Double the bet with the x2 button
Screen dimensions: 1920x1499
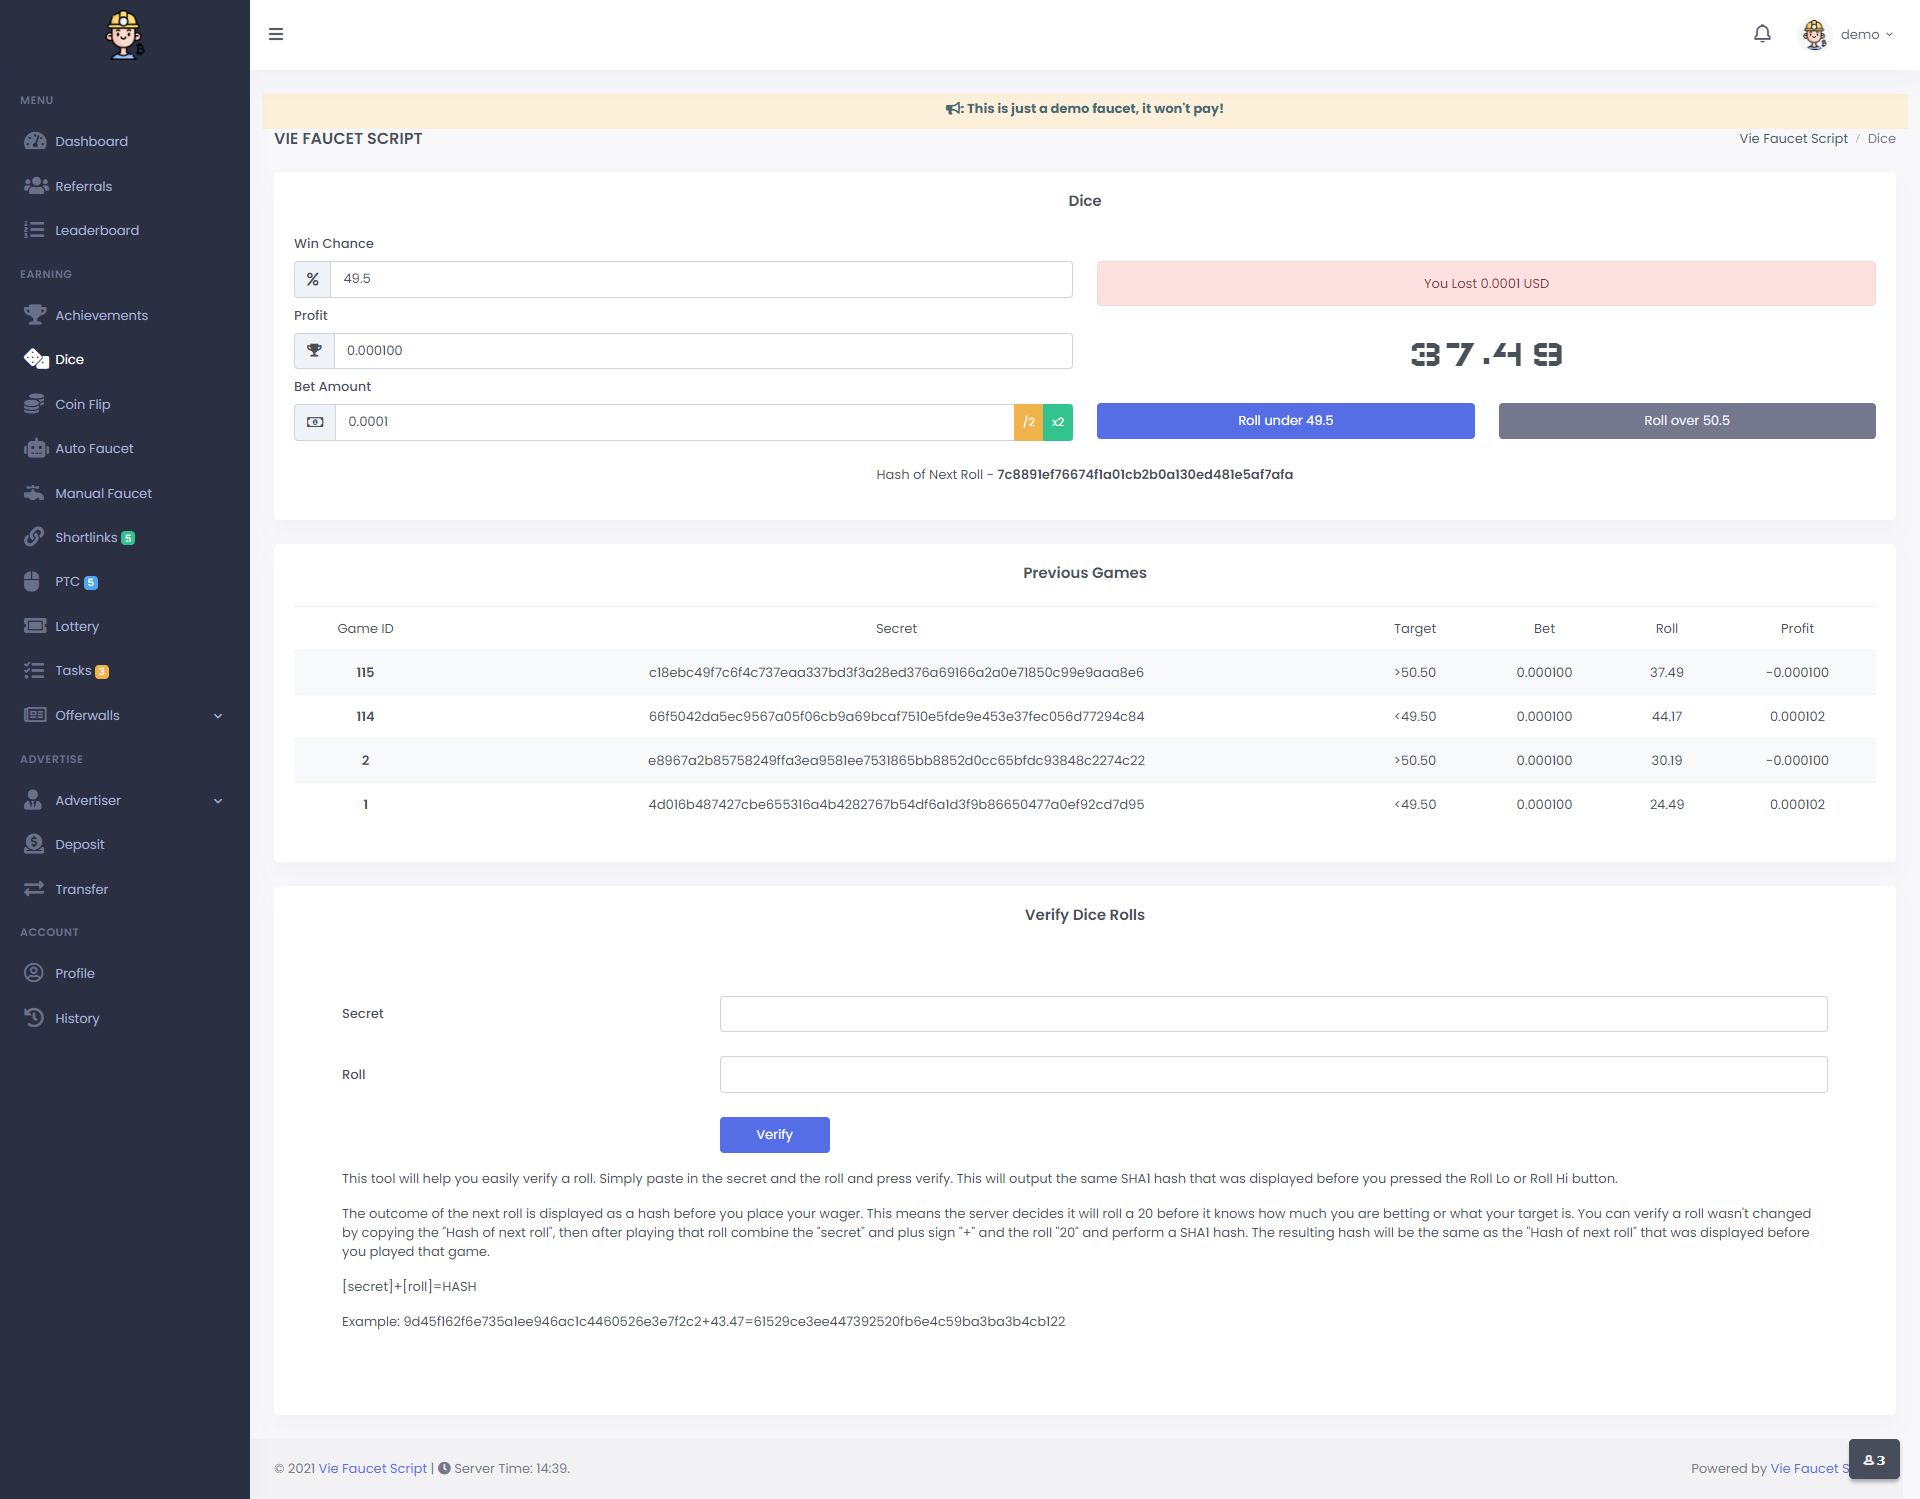[x=1058, y=422]
